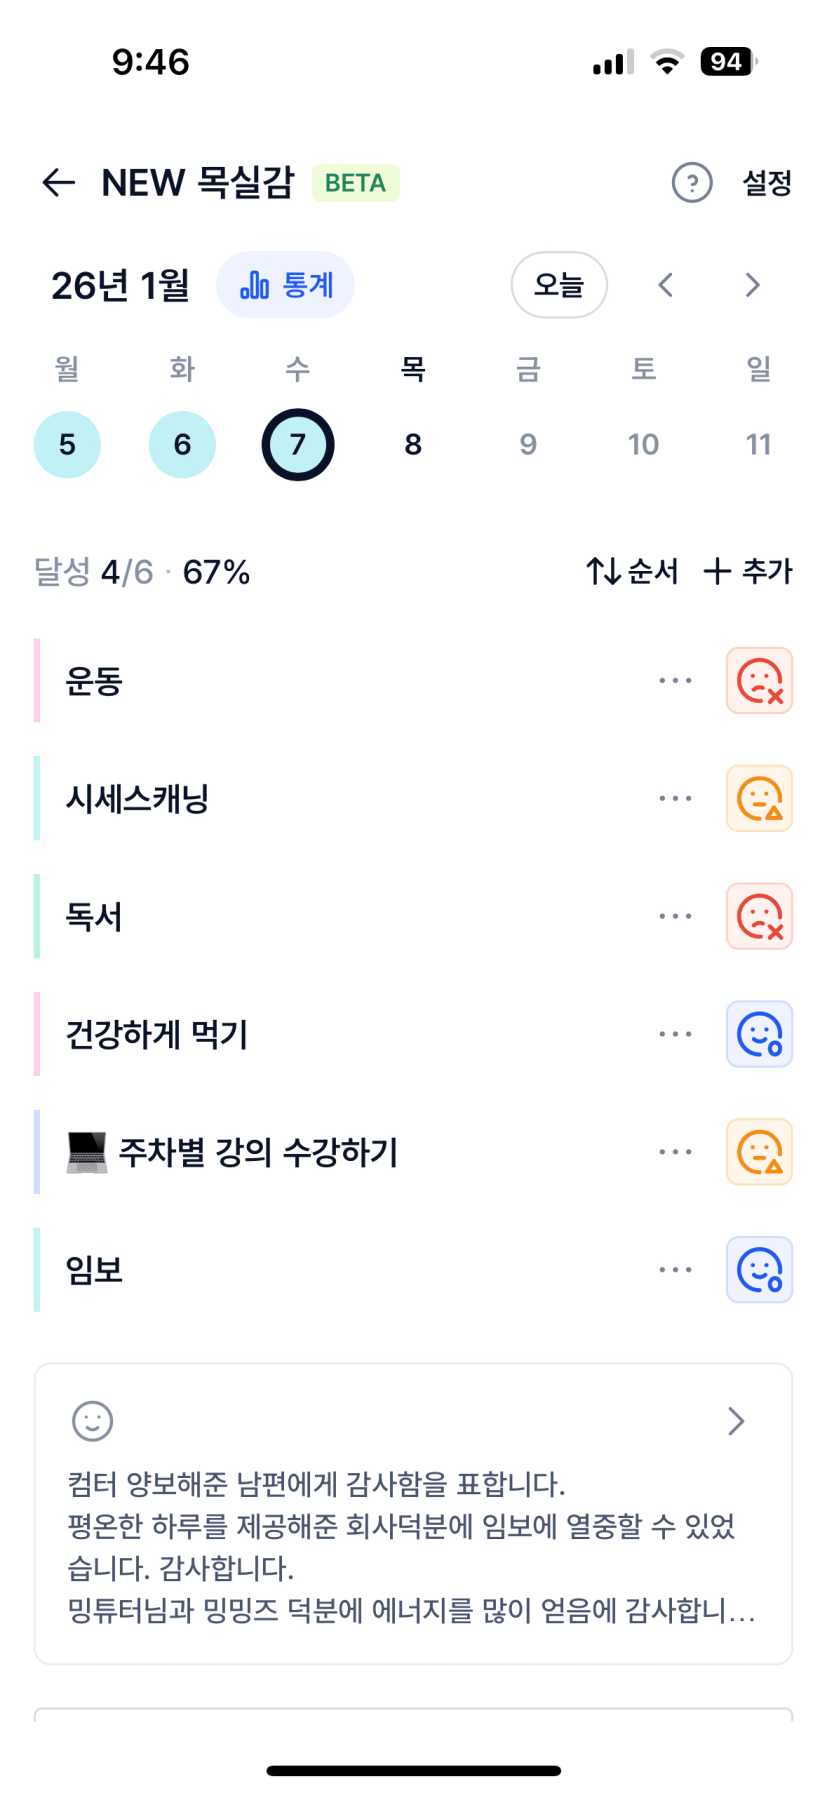Open more options for 운동
Viewport: 827px width, 1793px height.
coord(675,681)
